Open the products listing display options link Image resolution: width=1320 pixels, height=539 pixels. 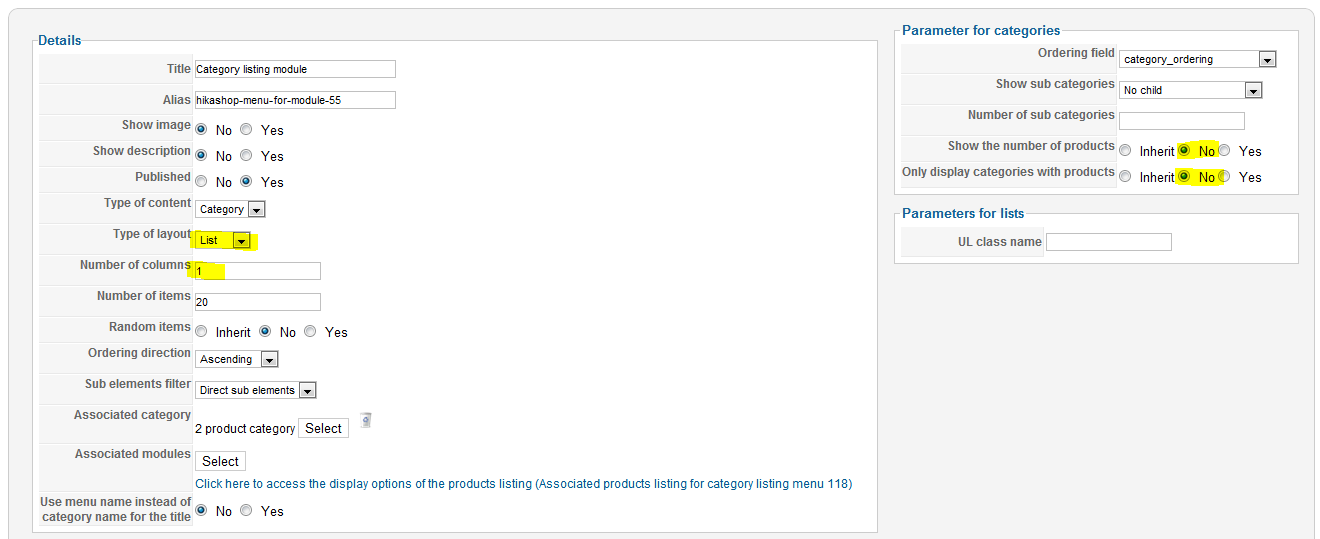click(x=524, y=484)
